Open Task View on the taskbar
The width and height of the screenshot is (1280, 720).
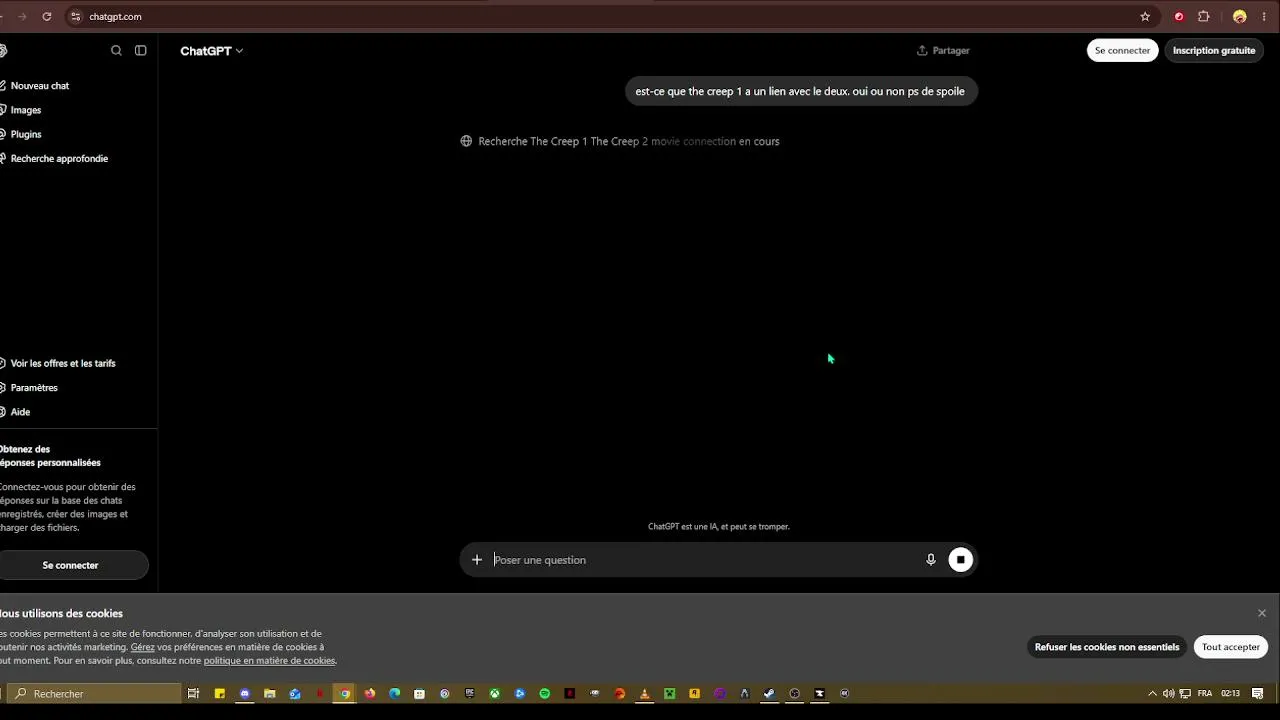(x=193, y=693)
